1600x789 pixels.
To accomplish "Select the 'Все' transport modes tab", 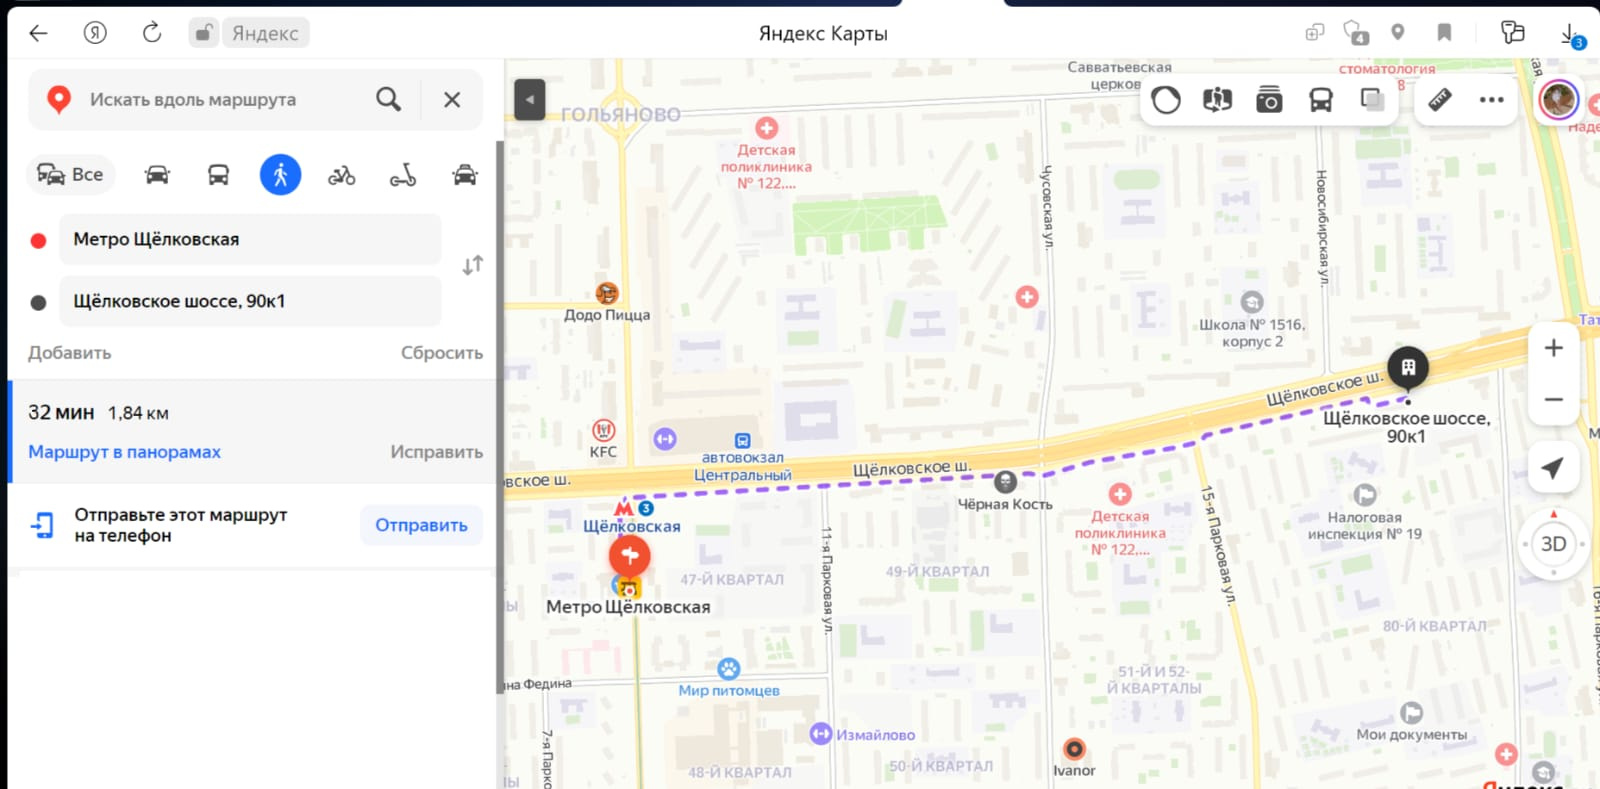I will coord(71,175).
